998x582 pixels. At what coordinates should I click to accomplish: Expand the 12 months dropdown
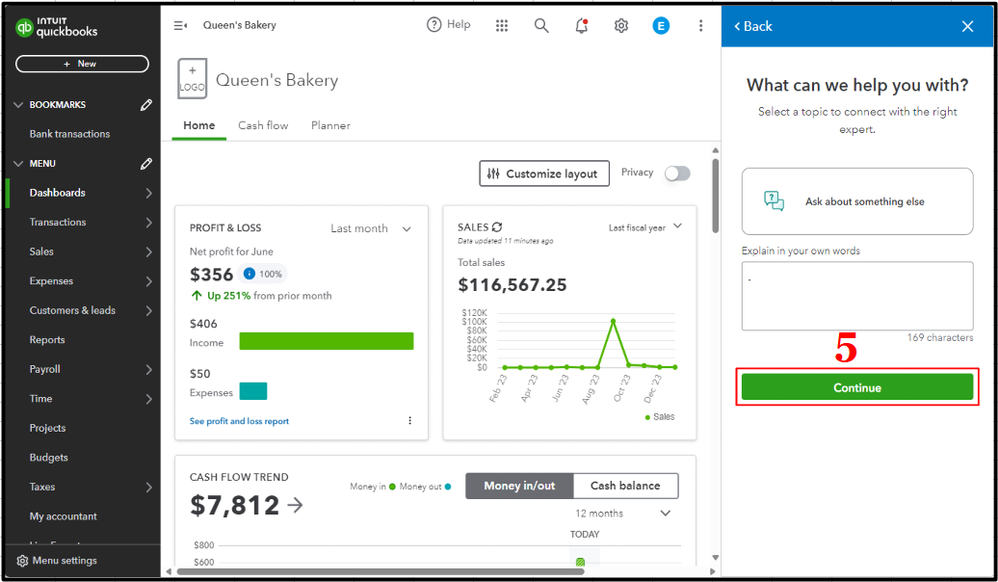[x=622, y=513]
